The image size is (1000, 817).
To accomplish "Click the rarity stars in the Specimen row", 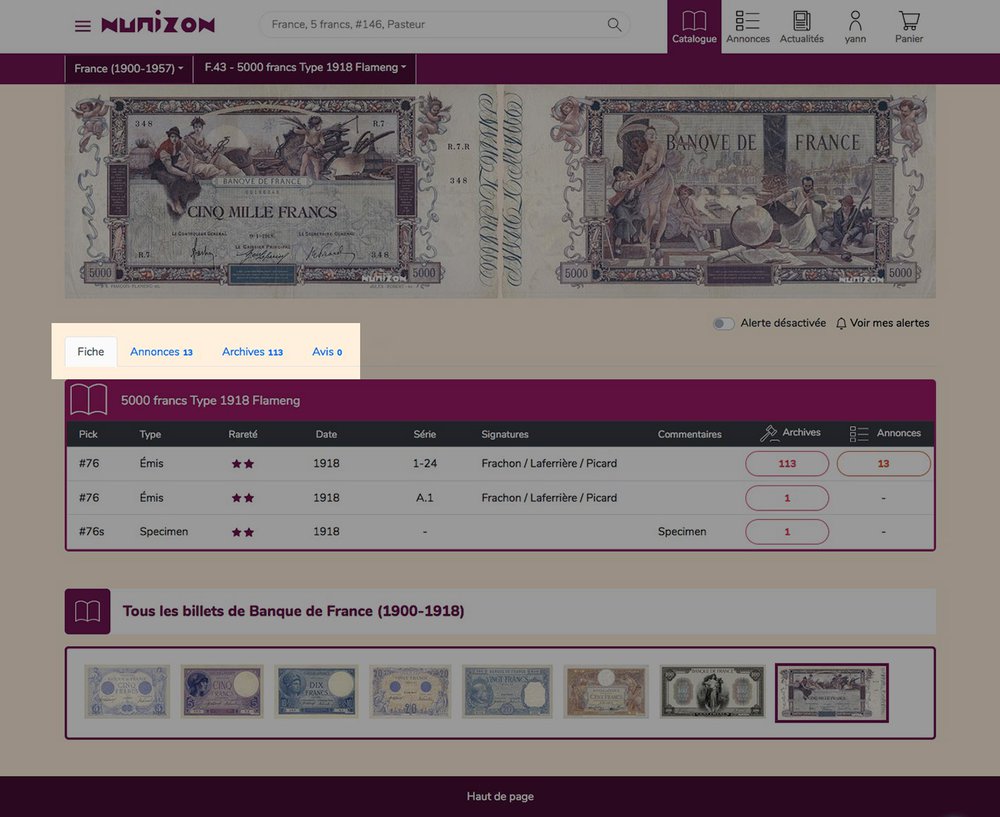I will [x=243, y=532].
